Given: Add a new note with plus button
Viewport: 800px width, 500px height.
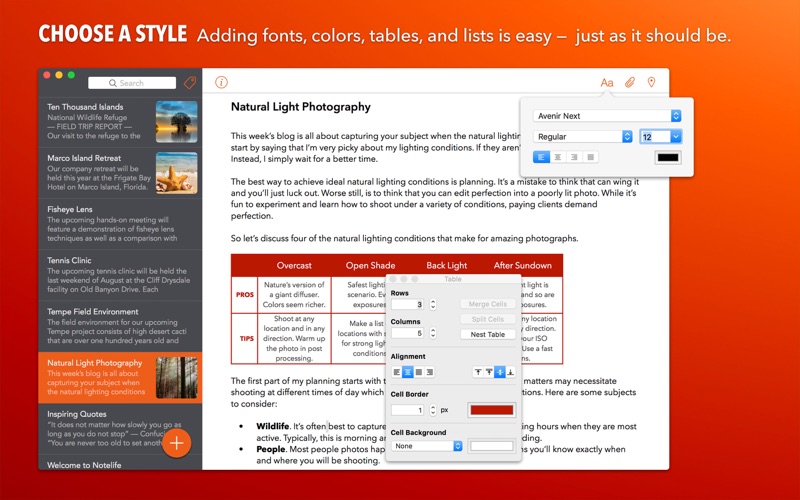Looking at the screenshot, I should [177, 443].
